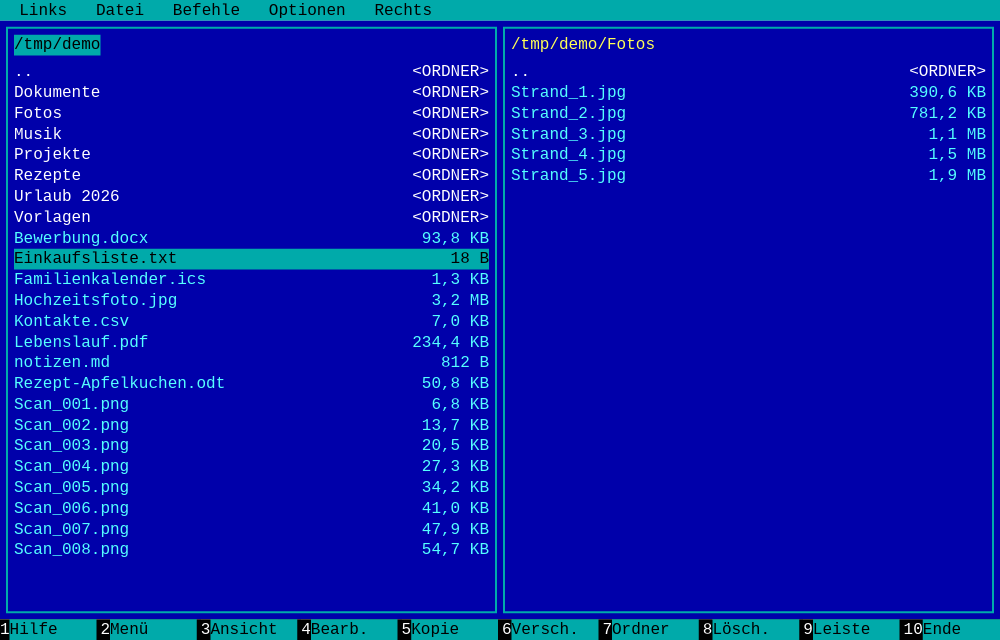Select the Musik folder row

point(251,134)
